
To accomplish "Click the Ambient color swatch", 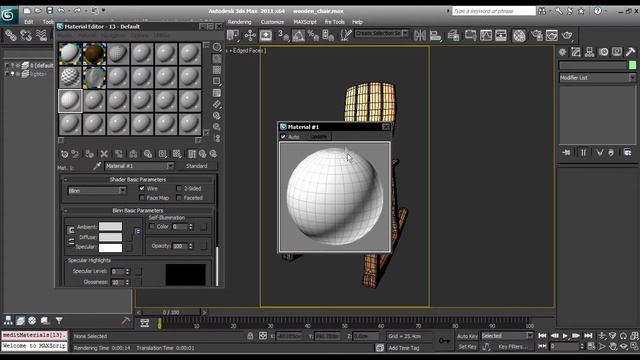I will pyautogui.click(x=110, y=227).
